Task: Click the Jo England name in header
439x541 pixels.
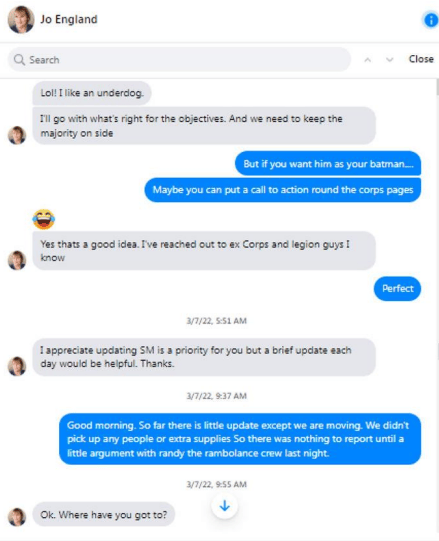Action: (x=69, y=19)
